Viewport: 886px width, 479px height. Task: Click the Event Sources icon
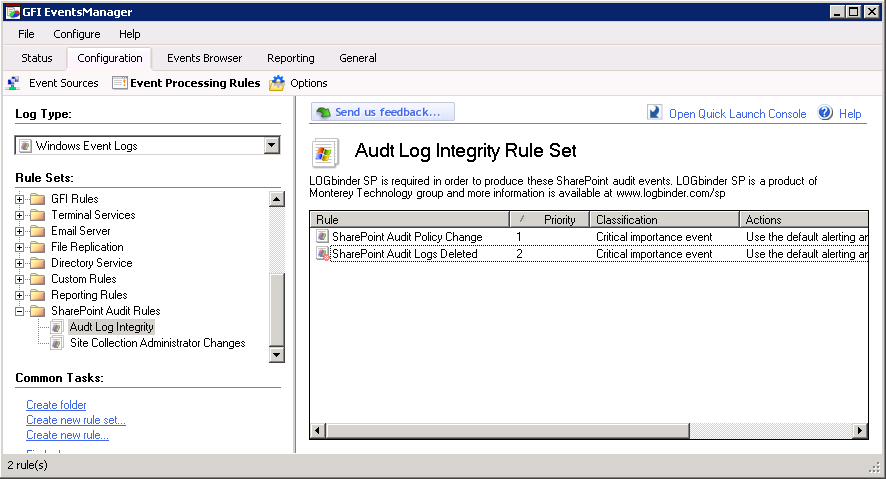pos(14,83)
